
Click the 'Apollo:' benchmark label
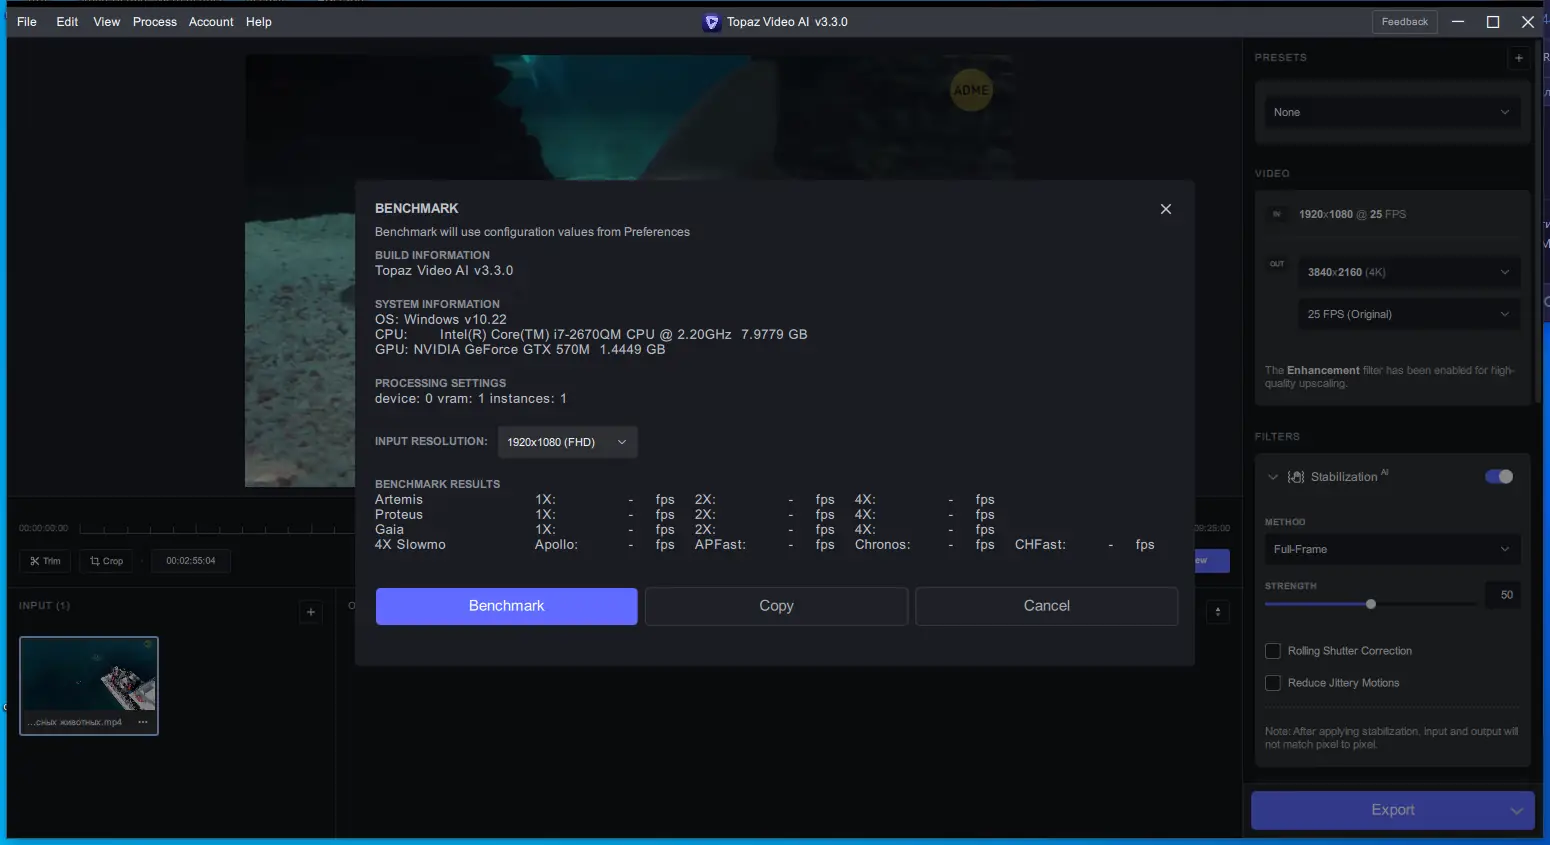(x=556, y=545)
